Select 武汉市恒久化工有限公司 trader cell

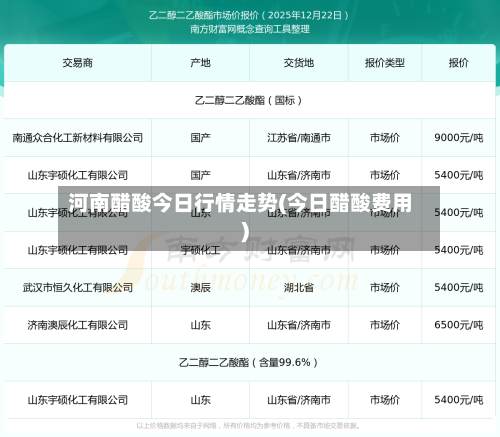[x=78, y=287]
